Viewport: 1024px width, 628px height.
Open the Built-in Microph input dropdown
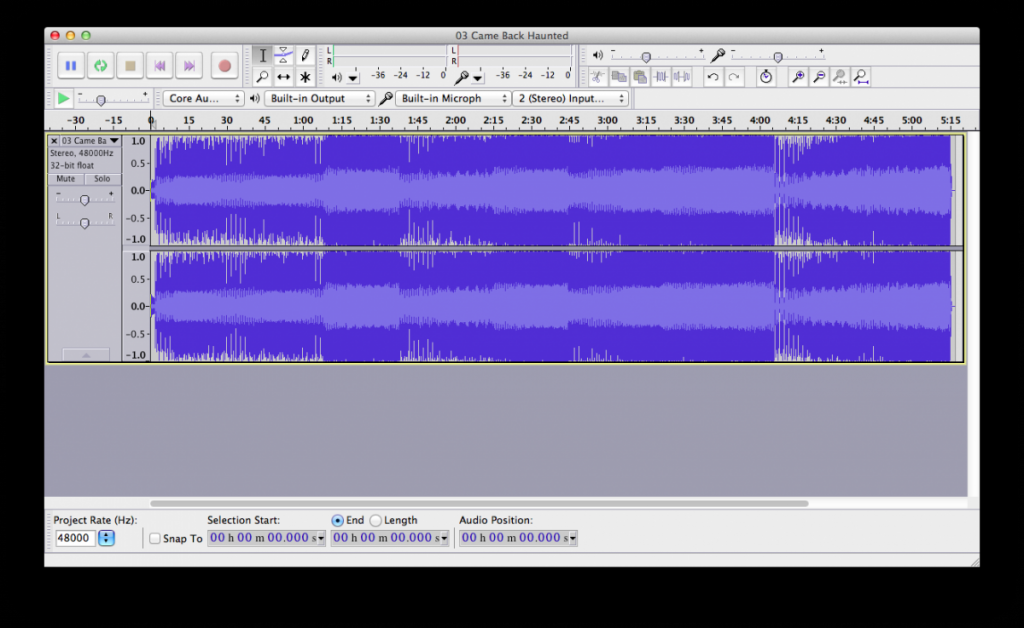(x=453, y=99)
